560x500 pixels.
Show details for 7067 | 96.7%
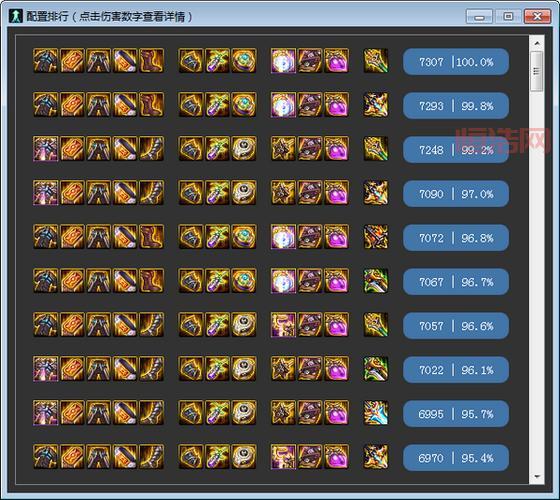click(x=456, y=282)
